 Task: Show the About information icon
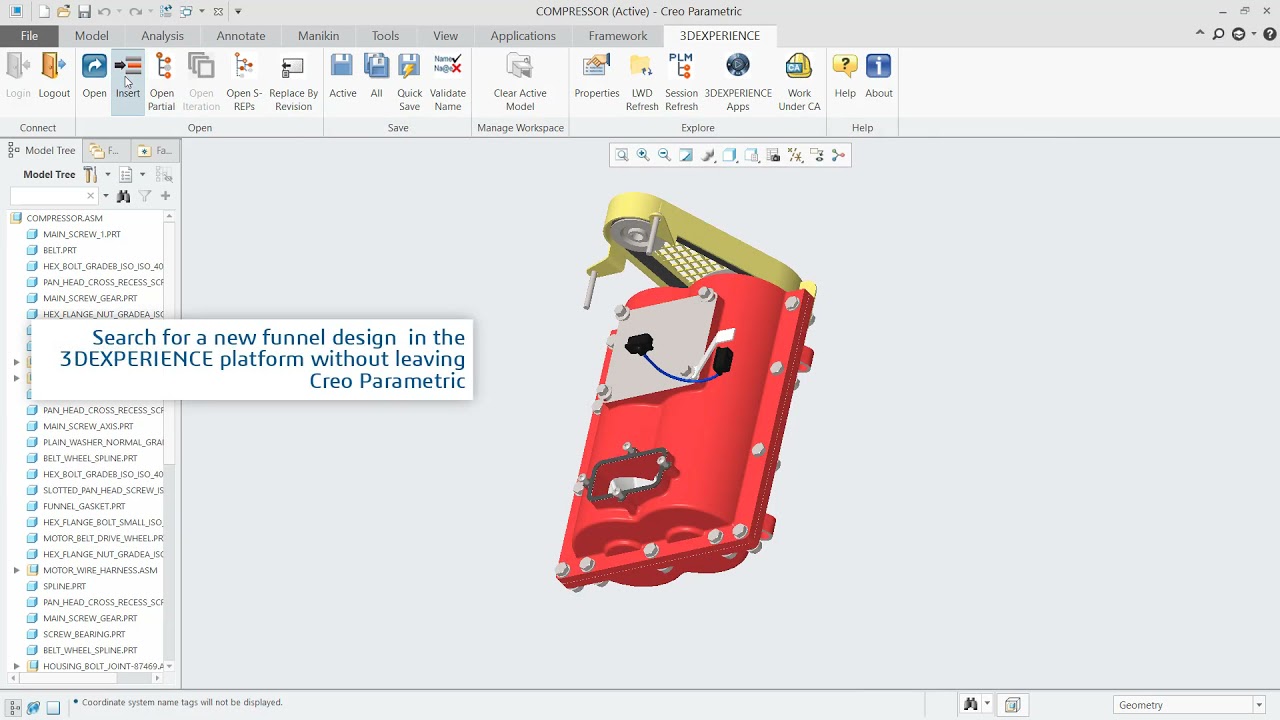879,67
